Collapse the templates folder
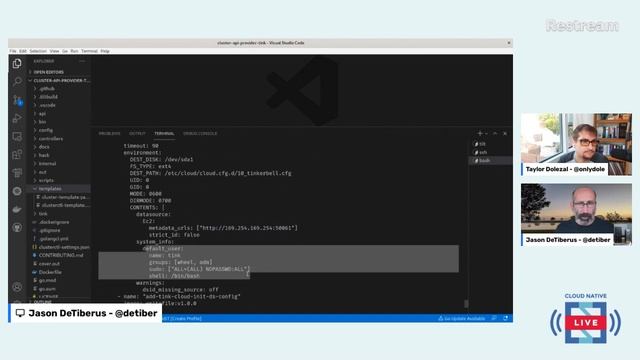The height and width of the screenshot is (360, 640). pyautogui.click(x=59, y=189)
